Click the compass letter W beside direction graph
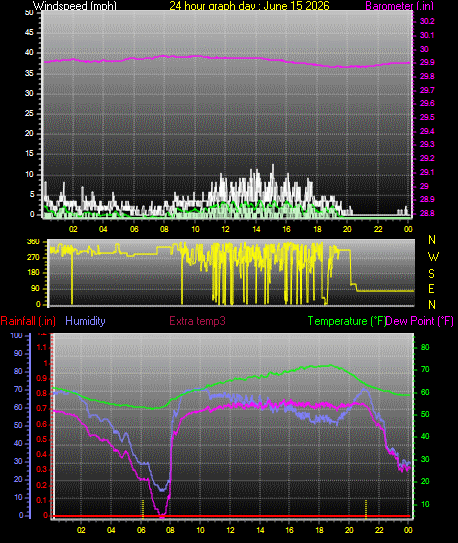458x543 pixels. pos(433,257)
